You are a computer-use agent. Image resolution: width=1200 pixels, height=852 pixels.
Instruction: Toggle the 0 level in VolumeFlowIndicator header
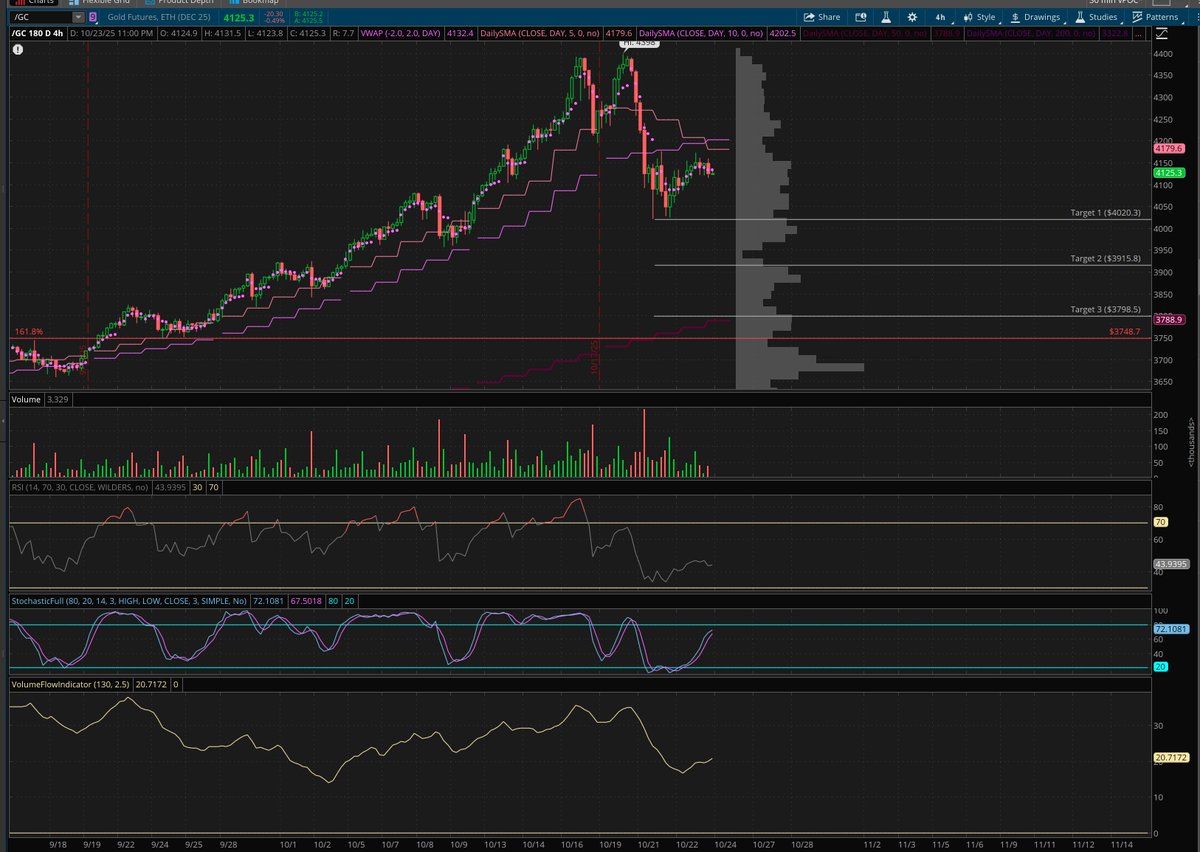tap(174, 686)
